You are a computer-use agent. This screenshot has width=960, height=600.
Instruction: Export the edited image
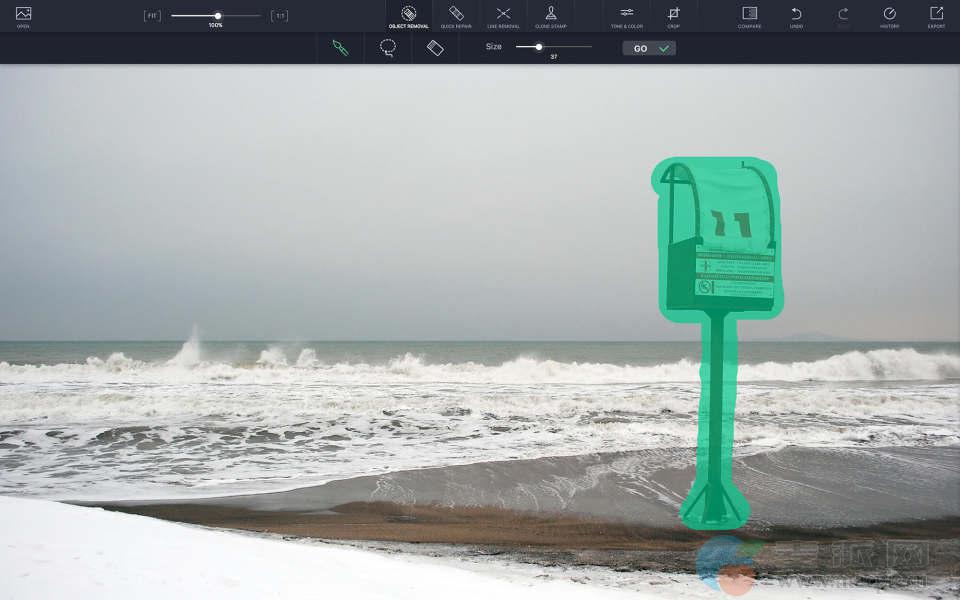click(x=936, y=15)
